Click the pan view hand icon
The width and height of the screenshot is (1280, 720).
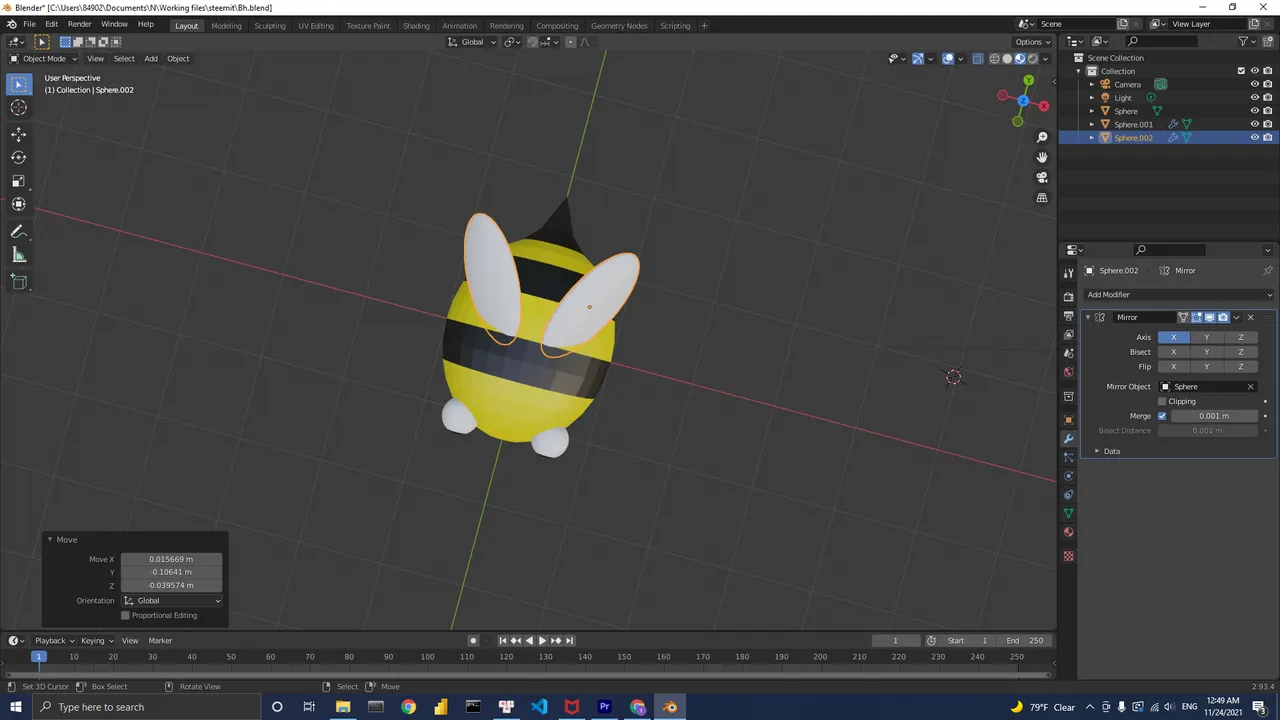[1042, 157]
